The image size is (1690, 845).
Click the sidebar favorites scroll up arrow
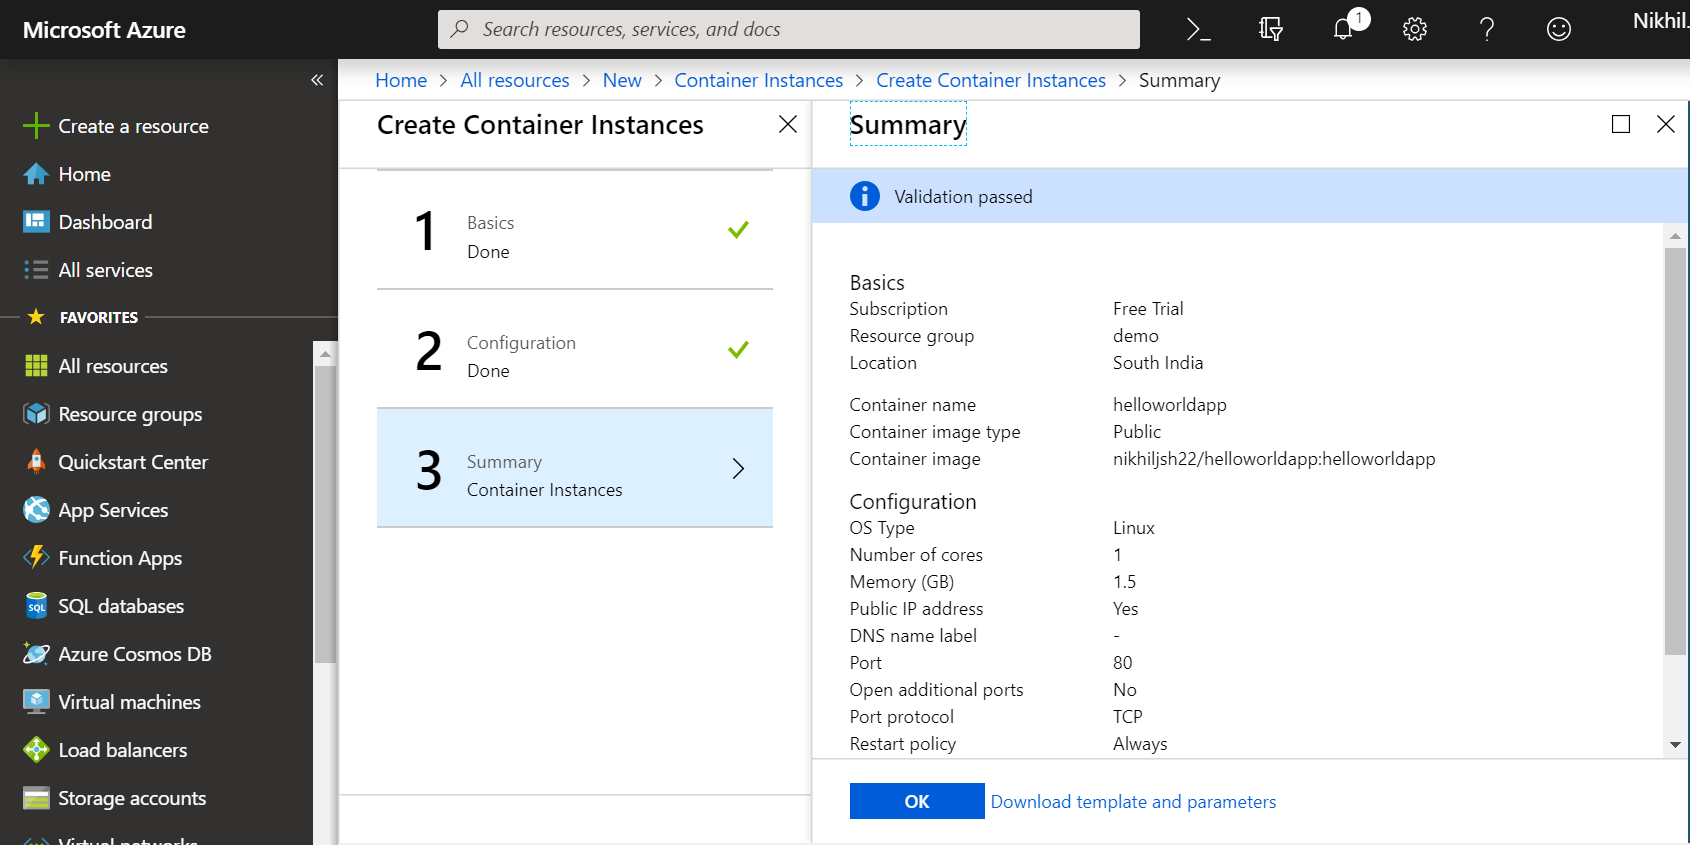coord(325,354)
